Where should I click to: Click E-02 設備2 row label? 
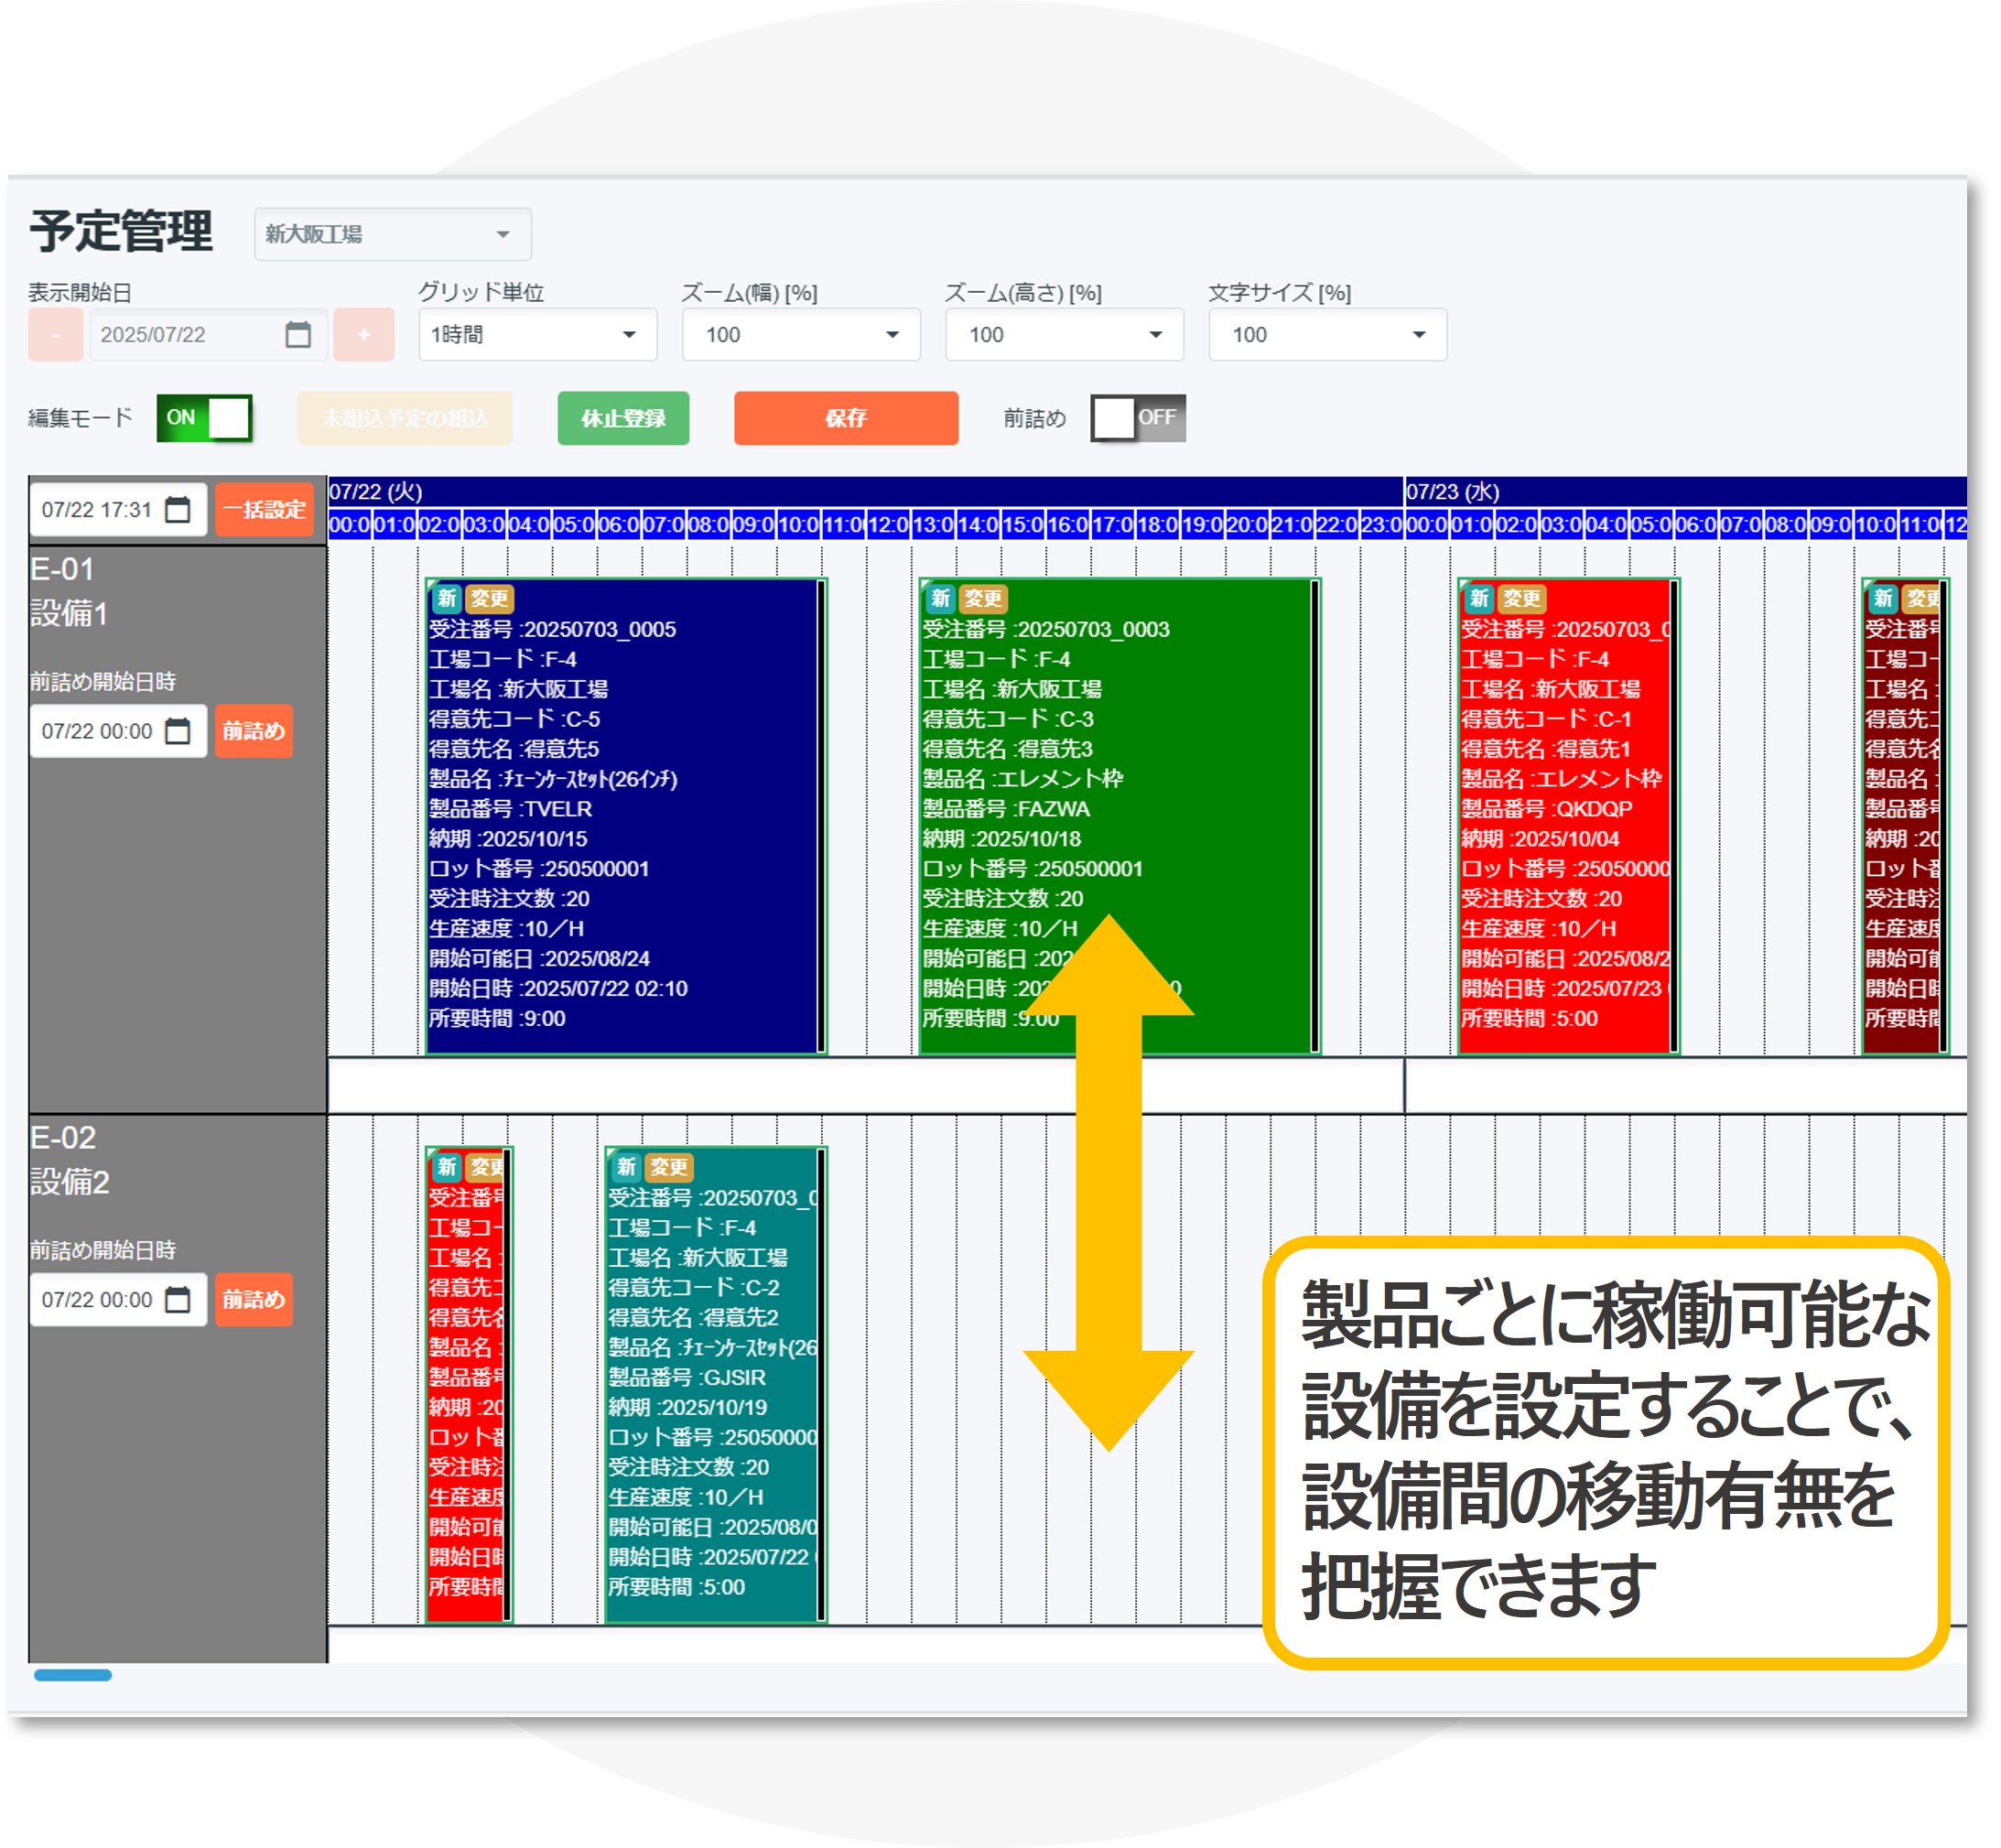(x=69, y=1159)
